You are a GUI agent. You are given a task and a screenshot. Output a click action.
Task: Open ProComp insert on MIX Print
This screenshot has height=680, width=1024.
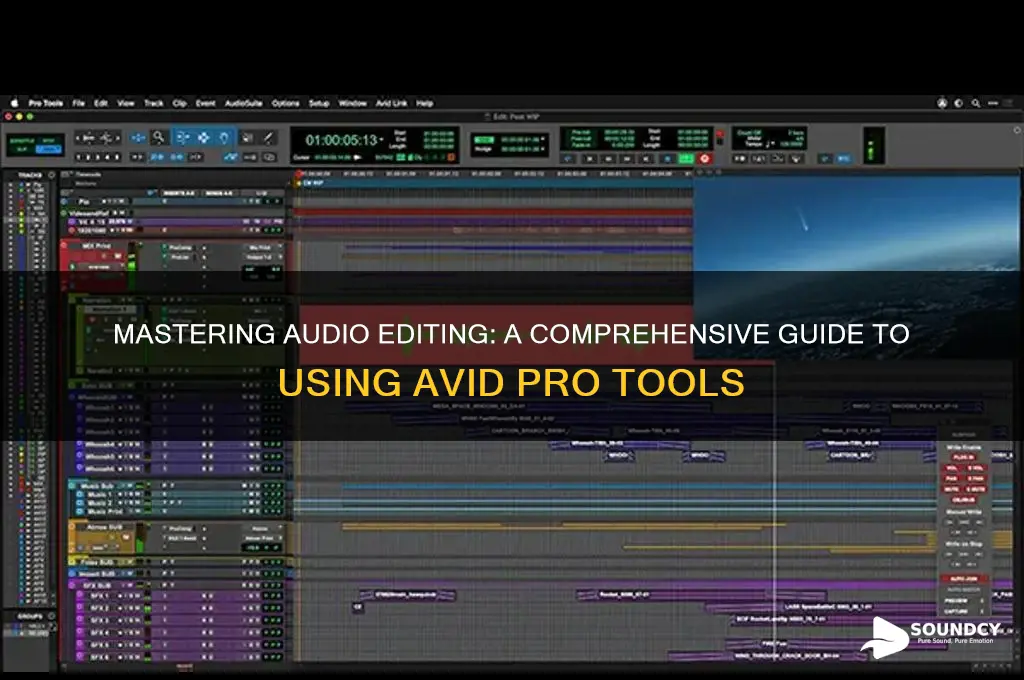pos(180,248)
